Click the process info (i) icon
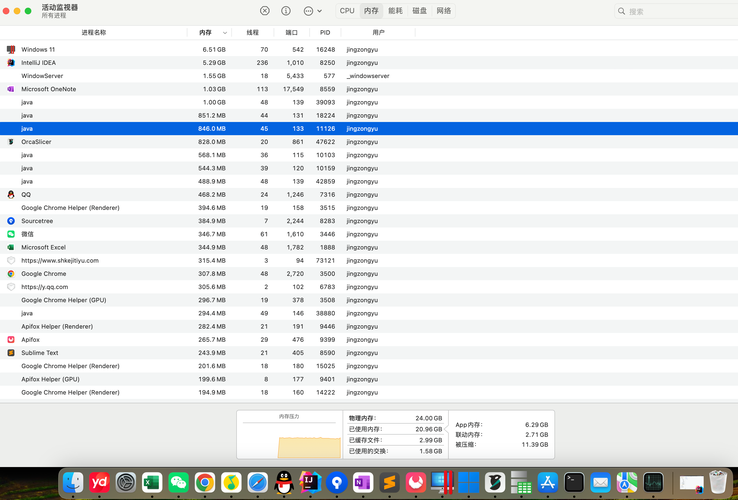 pyautogui.click(x=286, y=11)
